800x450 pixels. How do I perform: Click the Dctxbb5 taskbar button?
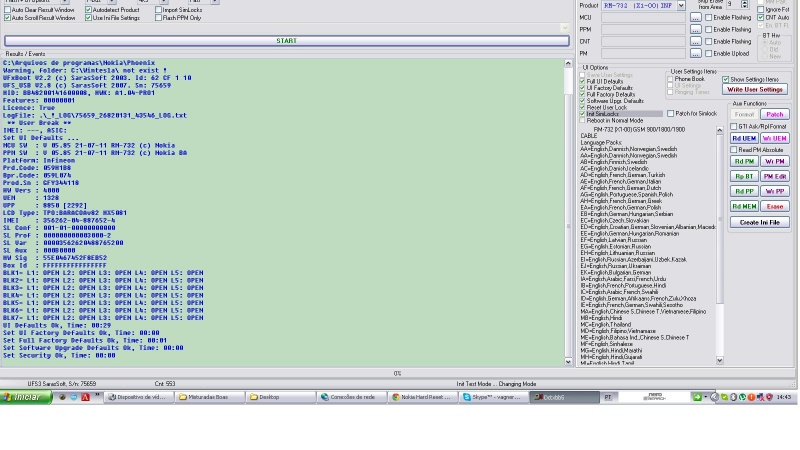point(564,397)
